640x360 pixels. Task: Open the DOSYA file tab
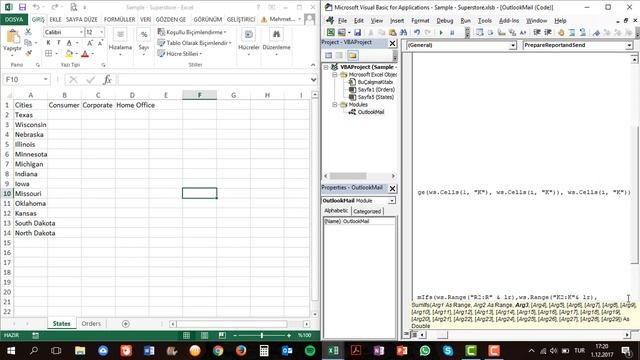[14, 19]
